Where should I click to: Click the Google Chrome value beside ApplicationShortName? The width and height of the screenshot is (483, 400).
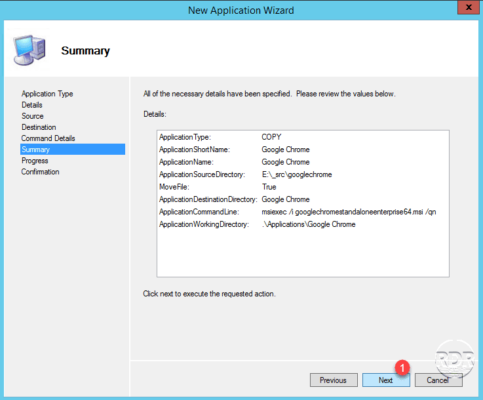tap(286, 149)
